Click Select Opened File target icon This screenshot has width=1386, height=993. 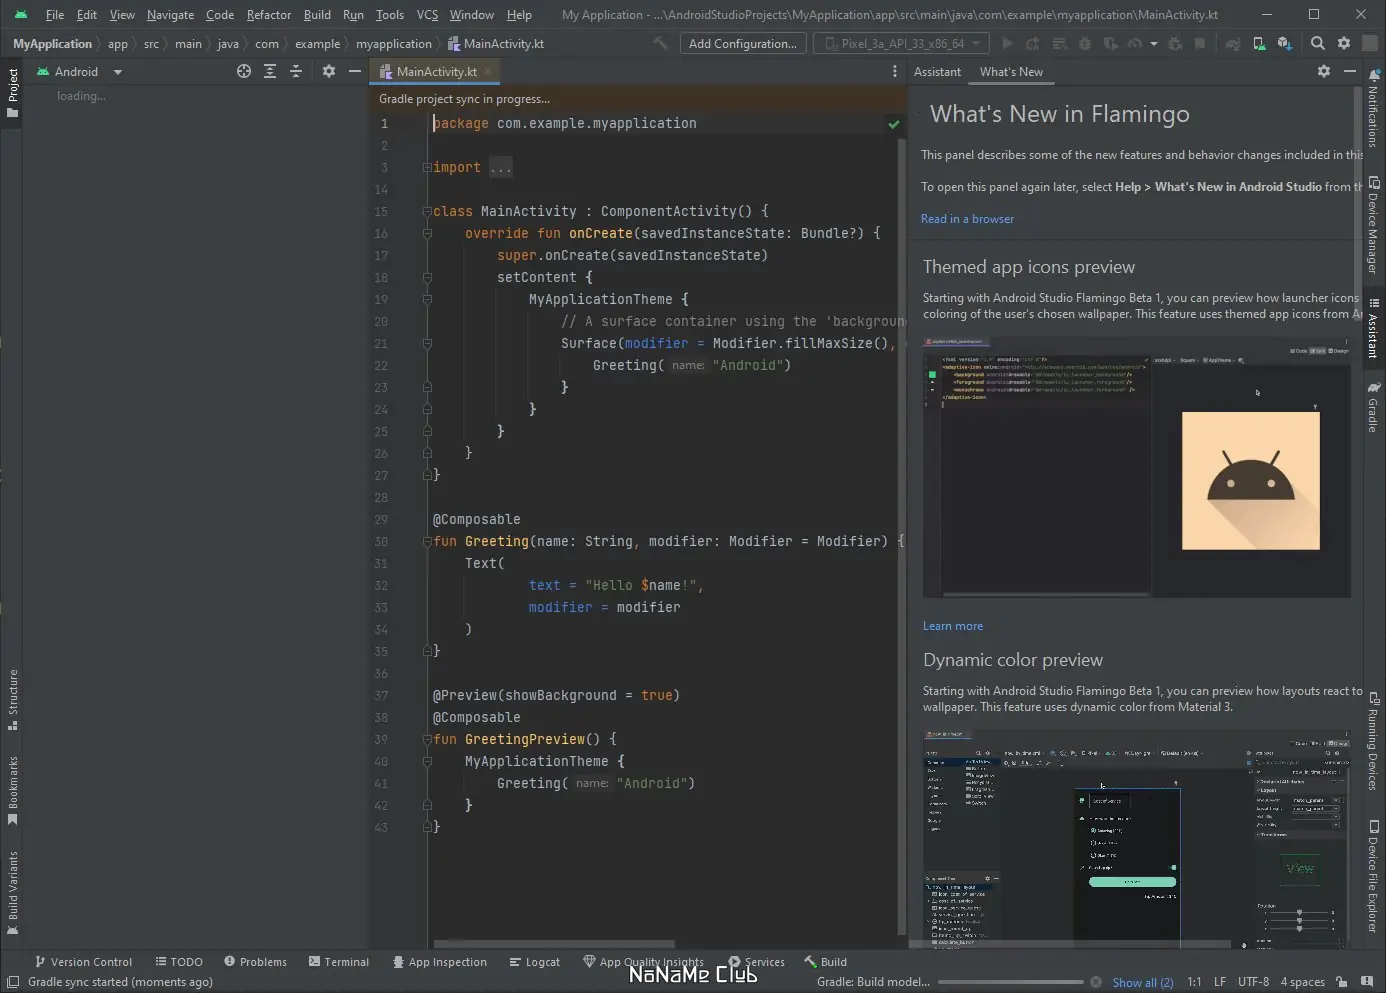[243, 71]
